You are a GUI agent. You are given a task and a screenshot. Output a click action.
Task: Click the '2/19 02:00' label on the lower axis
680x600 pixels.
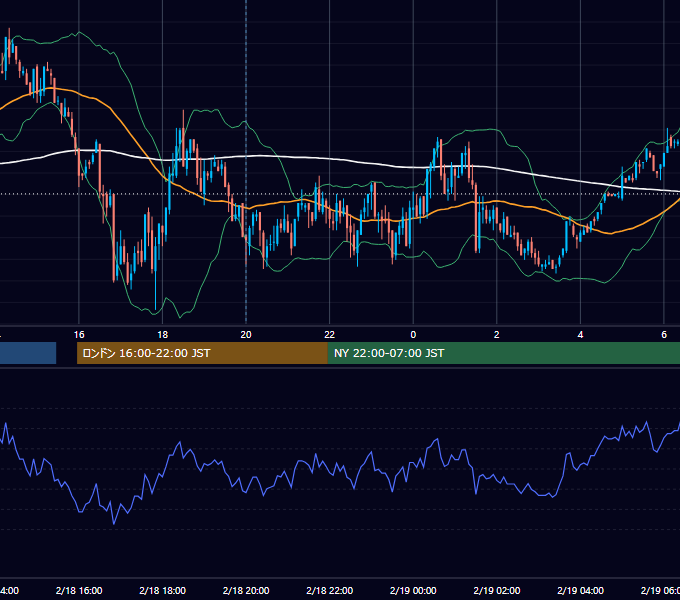[x=497, y=590]
